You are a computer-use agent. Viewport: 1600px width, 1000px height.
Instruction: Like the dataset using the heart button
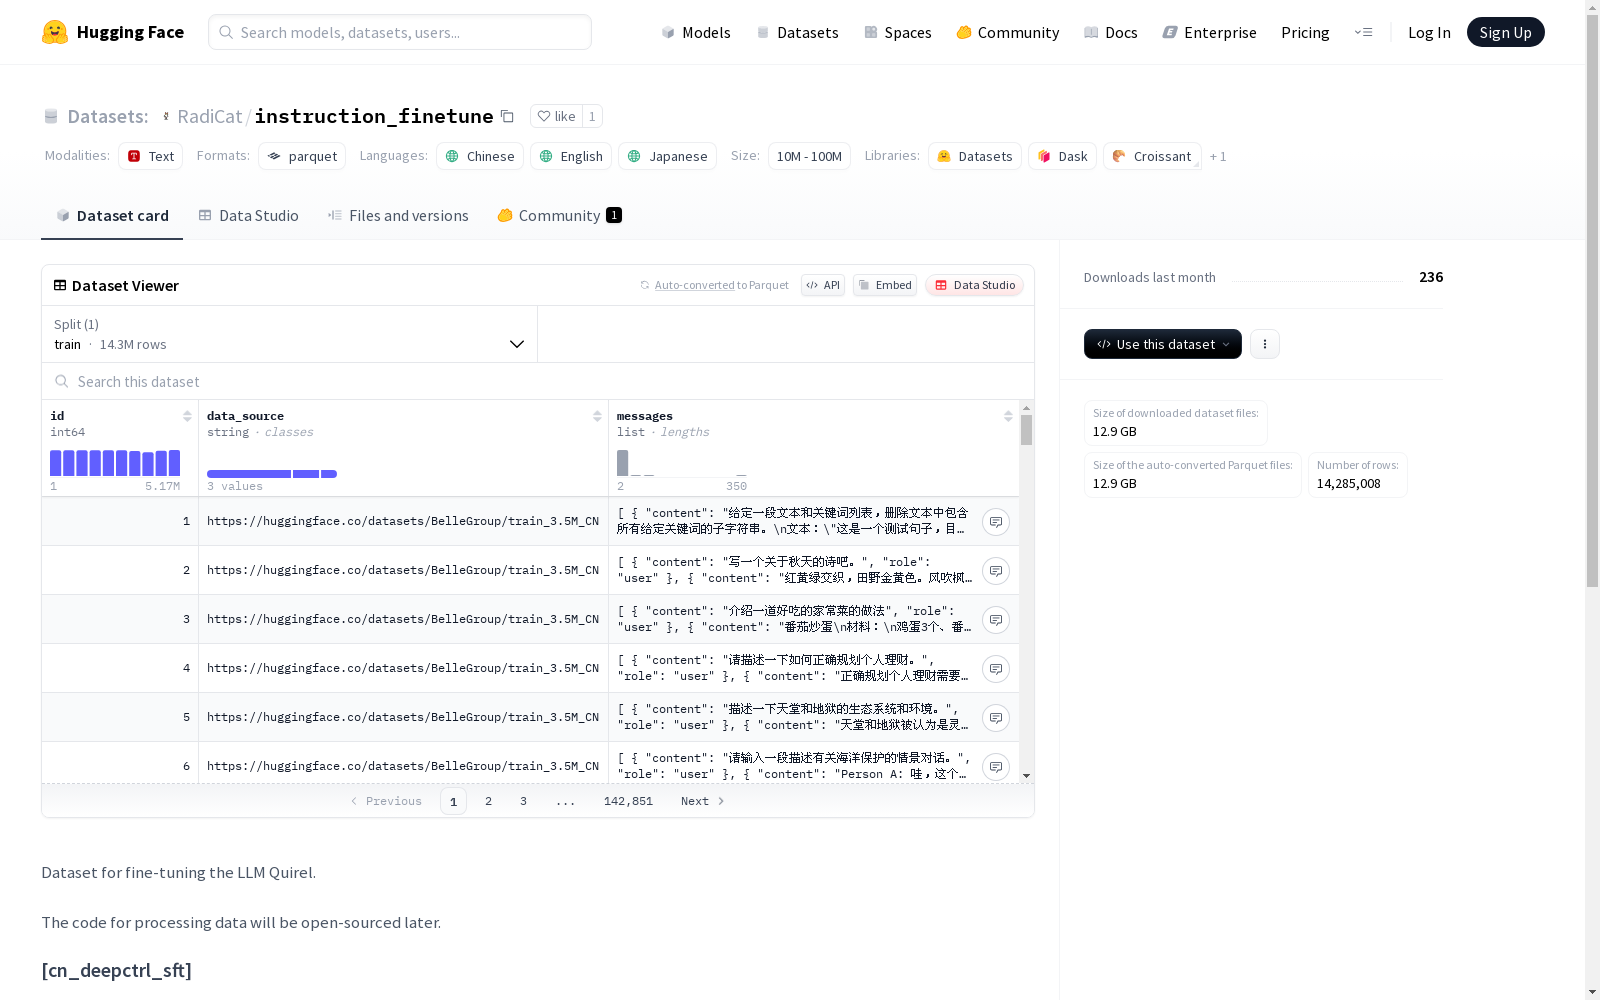(556, 116)
